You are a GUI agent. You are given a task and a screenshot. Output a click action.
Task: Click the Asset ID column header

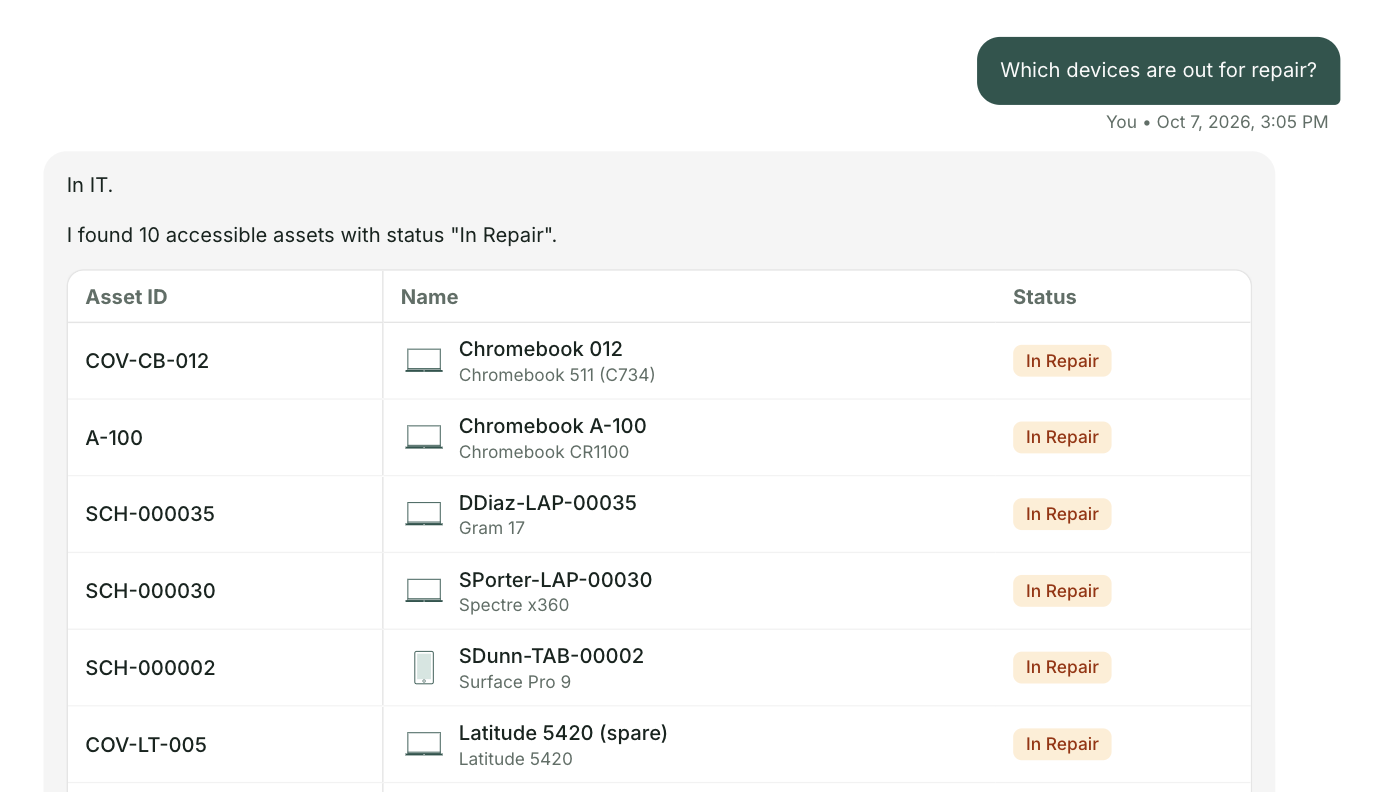[126, 297]
